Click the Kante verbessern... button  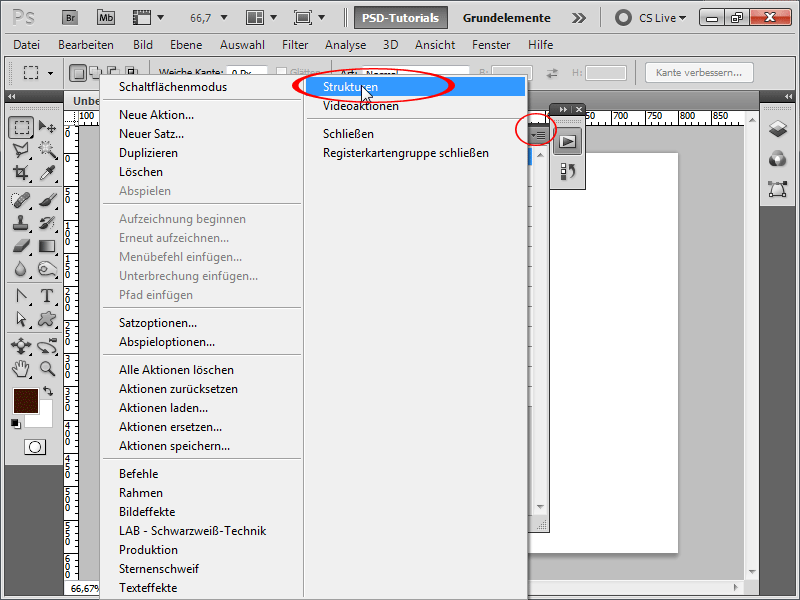tap(698, 72)
